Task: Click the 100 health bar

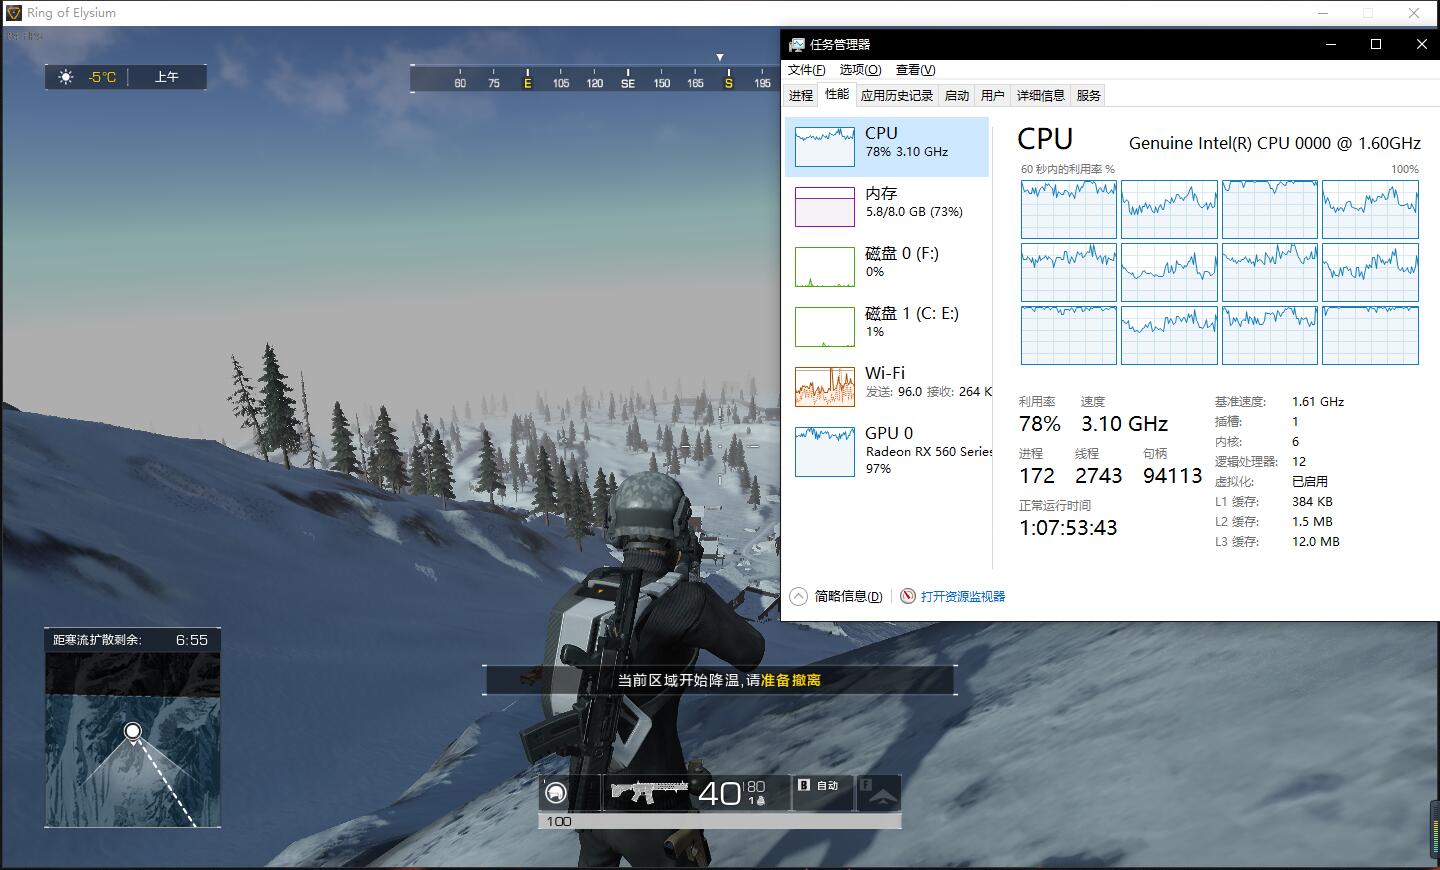Action: pyautogui.click(x=720, y=822)
